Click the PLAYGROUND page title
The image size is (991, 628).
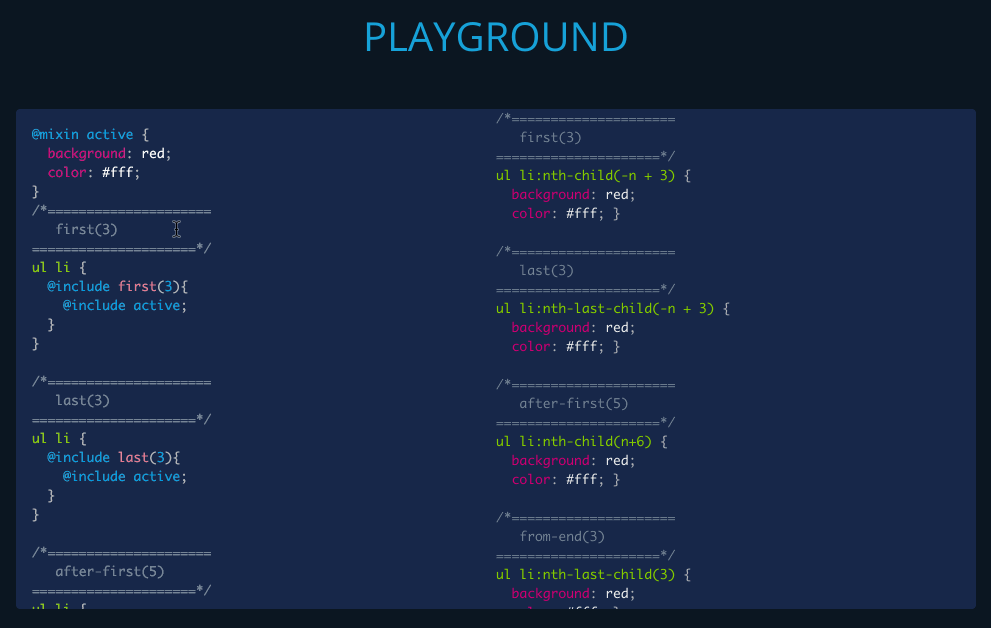coord(496,37)
